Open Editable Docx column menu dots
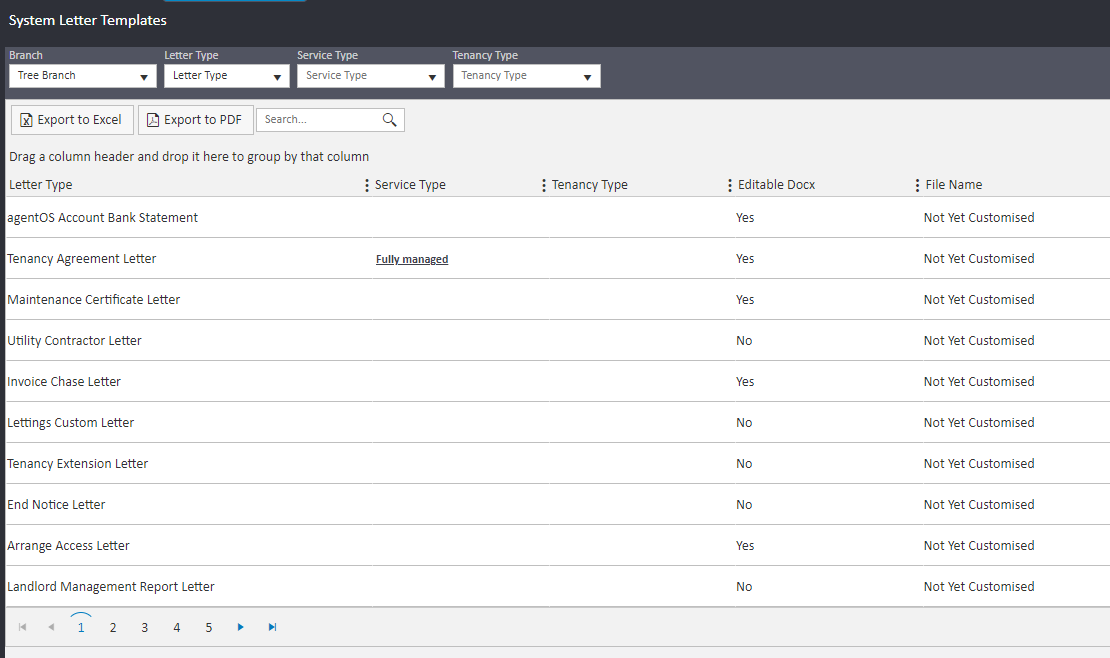The image size is (1110, 658). pos(917,185)
